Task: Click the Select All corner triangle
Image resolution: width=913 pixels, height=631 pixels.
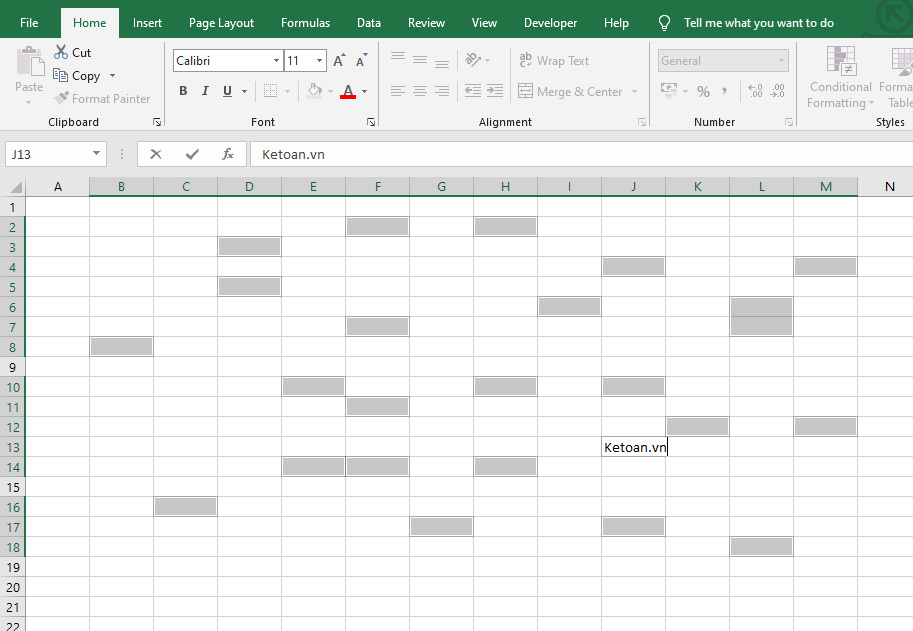Action: (16, 187)
